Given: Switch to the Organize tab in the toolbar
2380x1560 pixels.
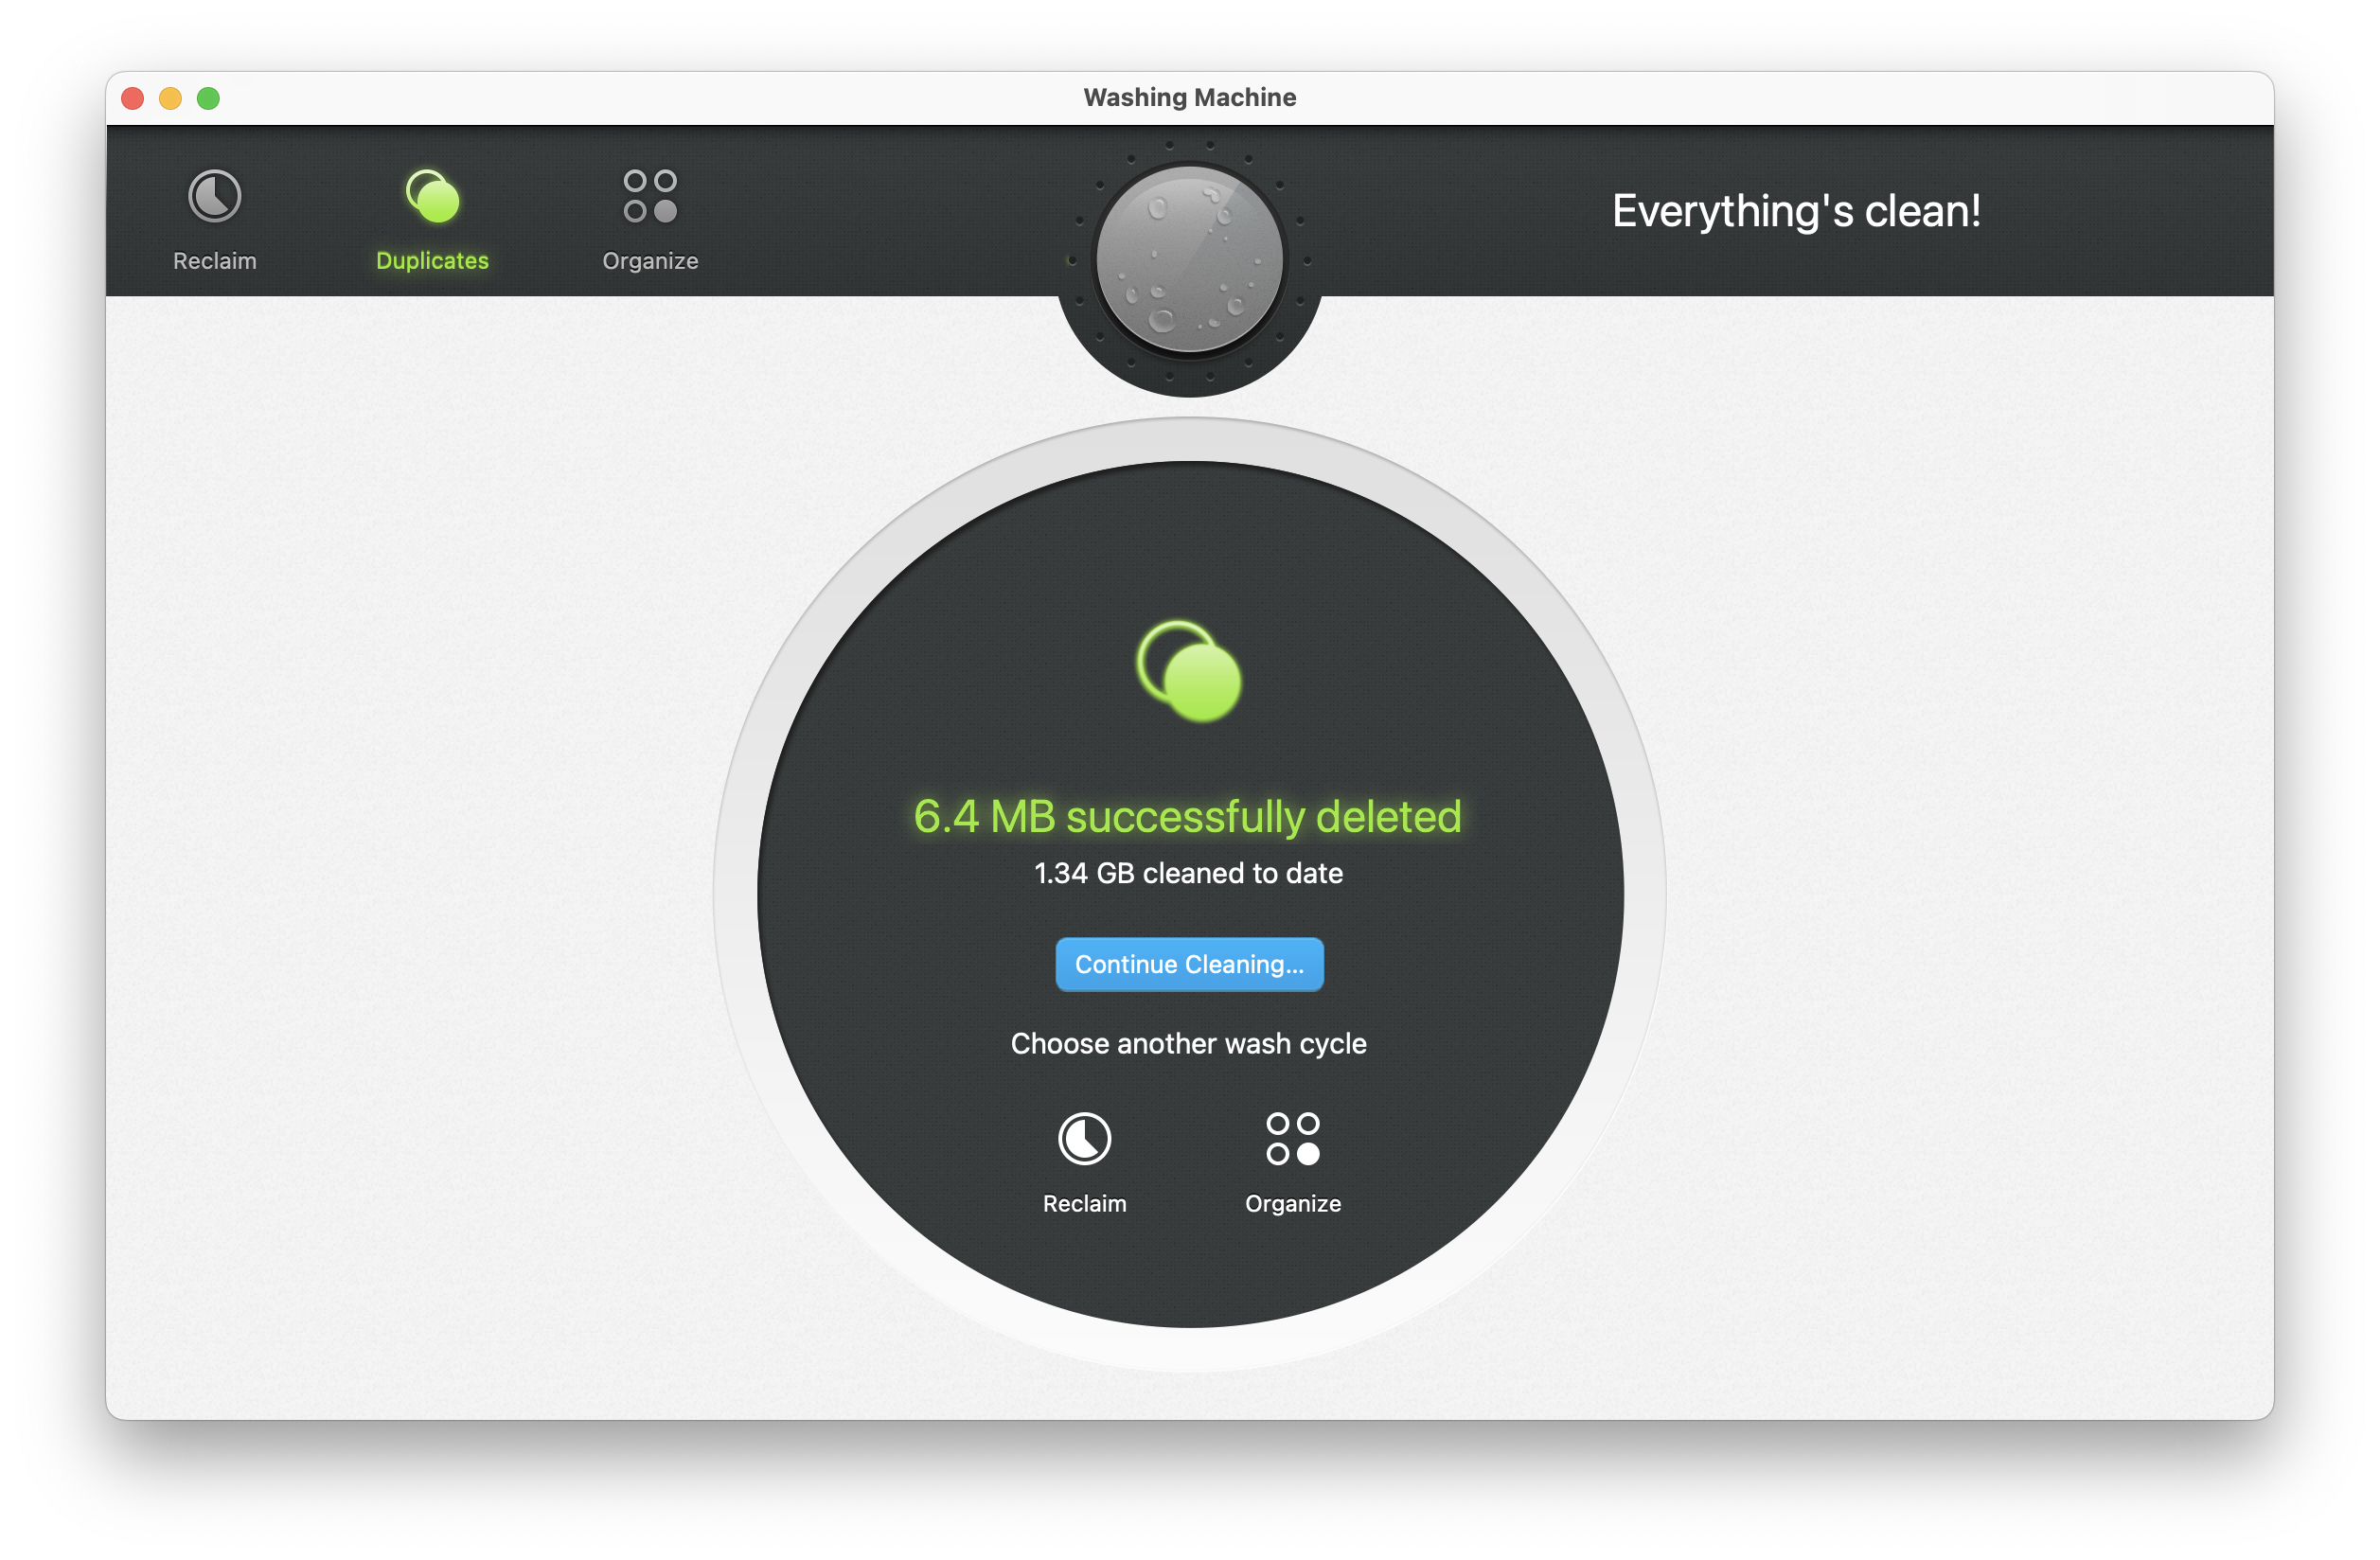Looking at the screenshot, I should point(650,220).
